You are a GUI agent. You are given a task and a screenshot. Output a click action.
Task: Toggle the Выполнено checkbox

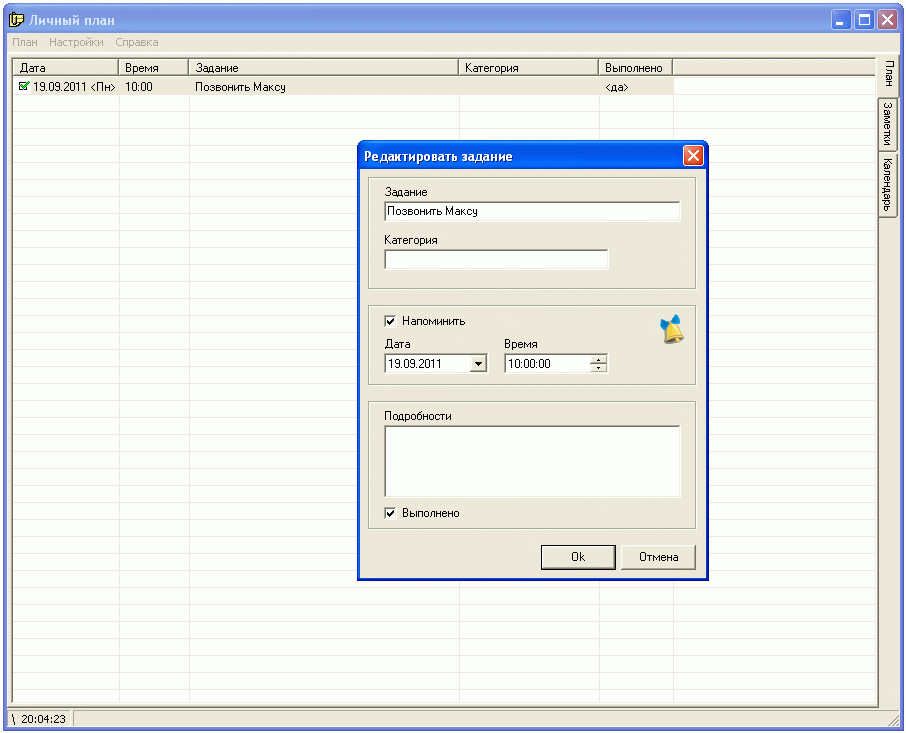[x=390, y=513]
